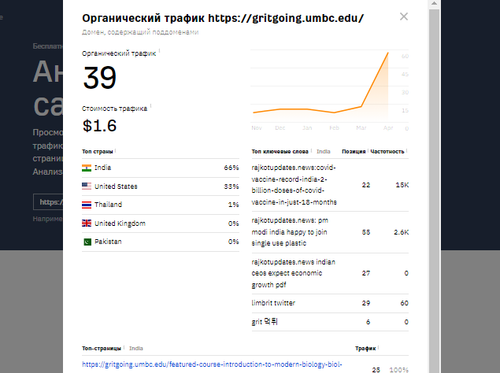Click the Частотность column header
The height and width of the screenshot is (373, 500).
(387, 151)
